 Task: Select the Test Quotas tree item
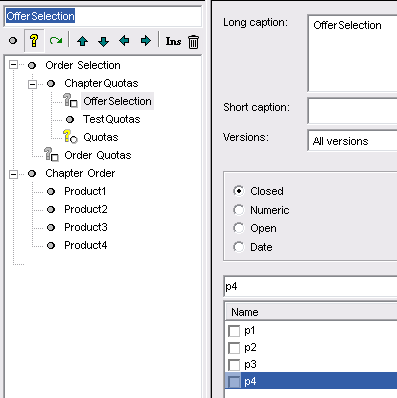[x=112, y=119]
